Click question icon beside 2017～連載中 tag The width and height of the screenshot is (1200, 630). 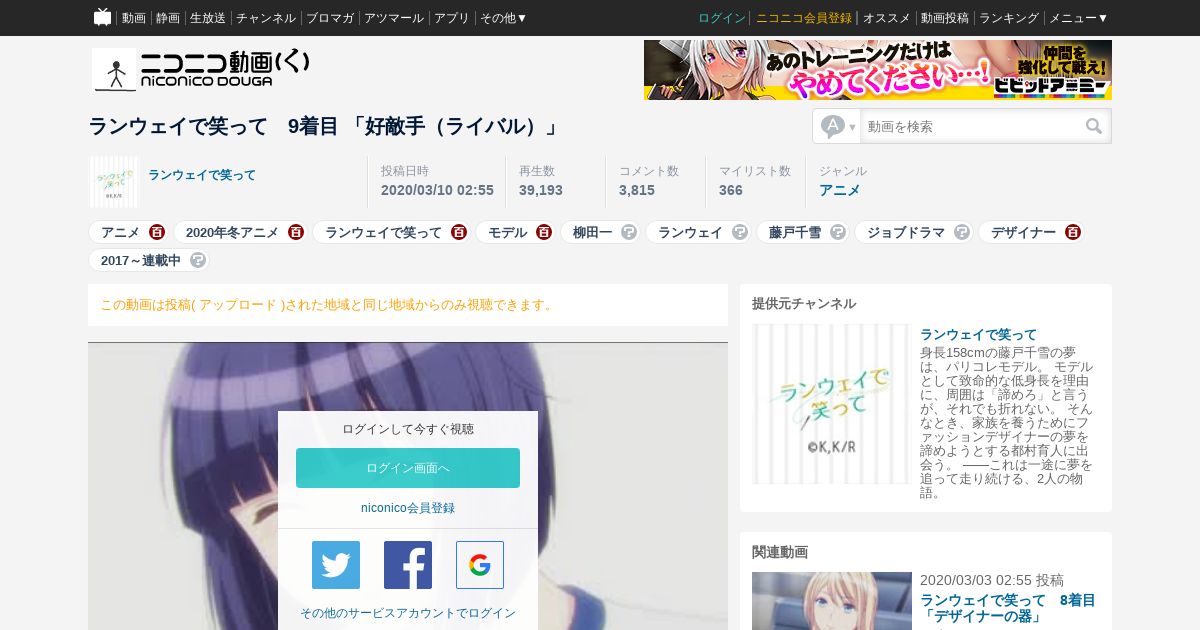pyautogui.click(x=198, y=260)
